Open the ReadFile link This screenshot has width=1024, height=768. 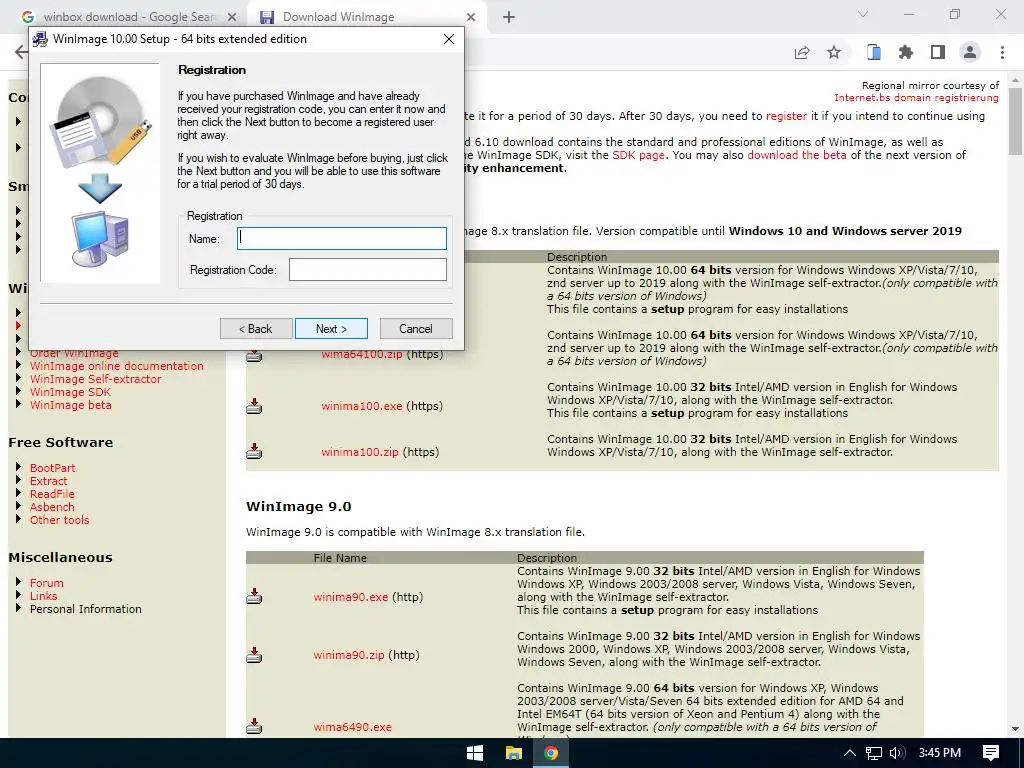[x=52, y=494]
